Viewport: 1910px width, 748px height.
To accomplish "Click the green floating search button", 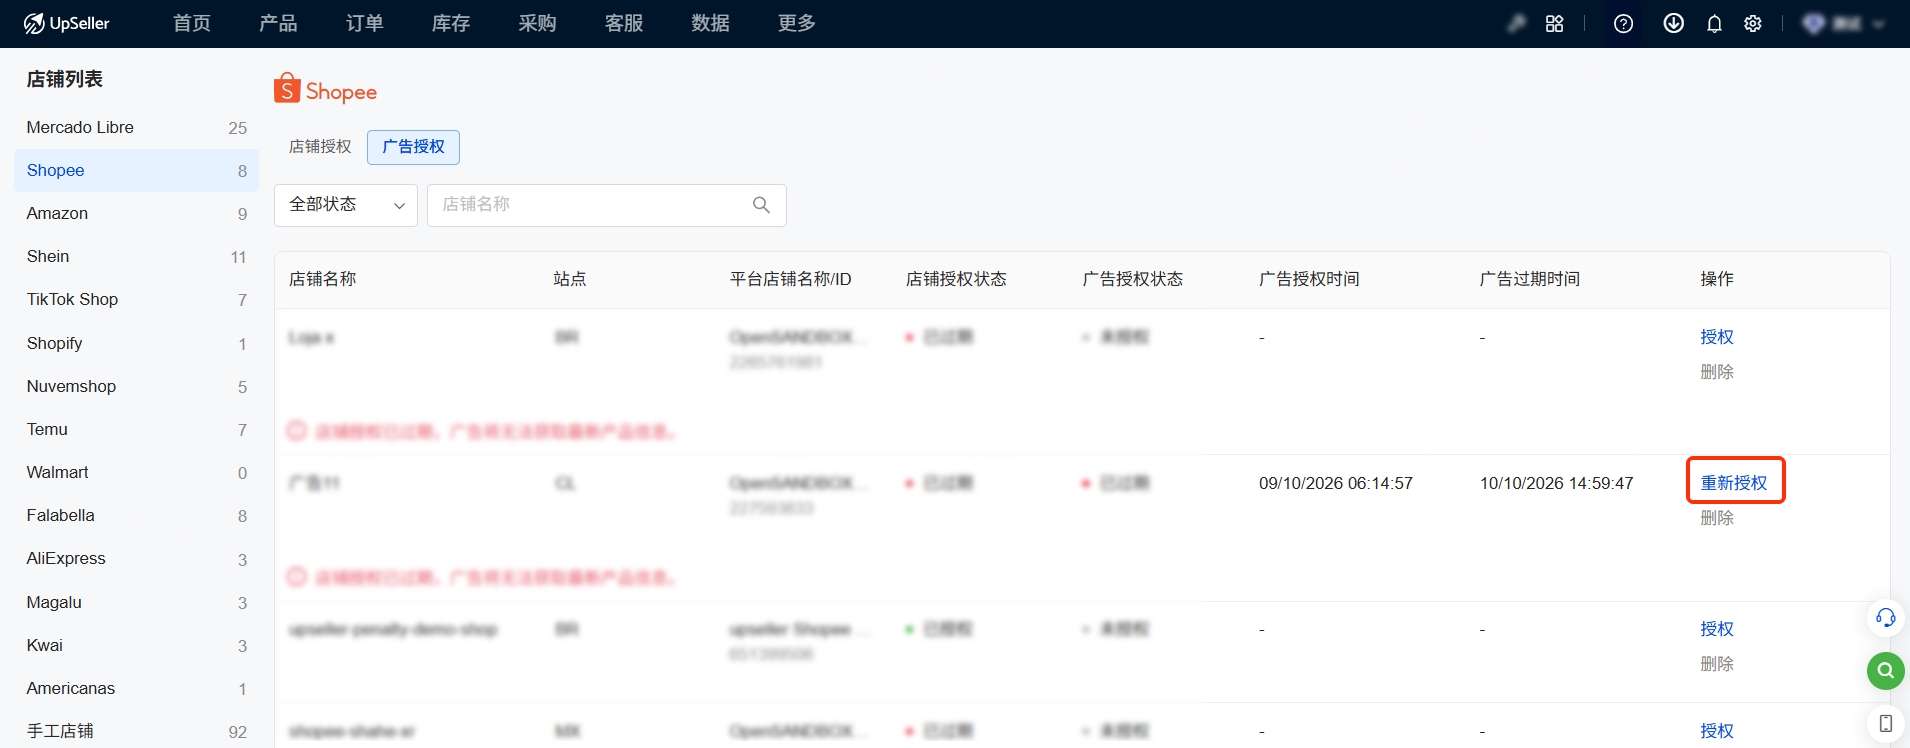I will [x=1885, y=670].
